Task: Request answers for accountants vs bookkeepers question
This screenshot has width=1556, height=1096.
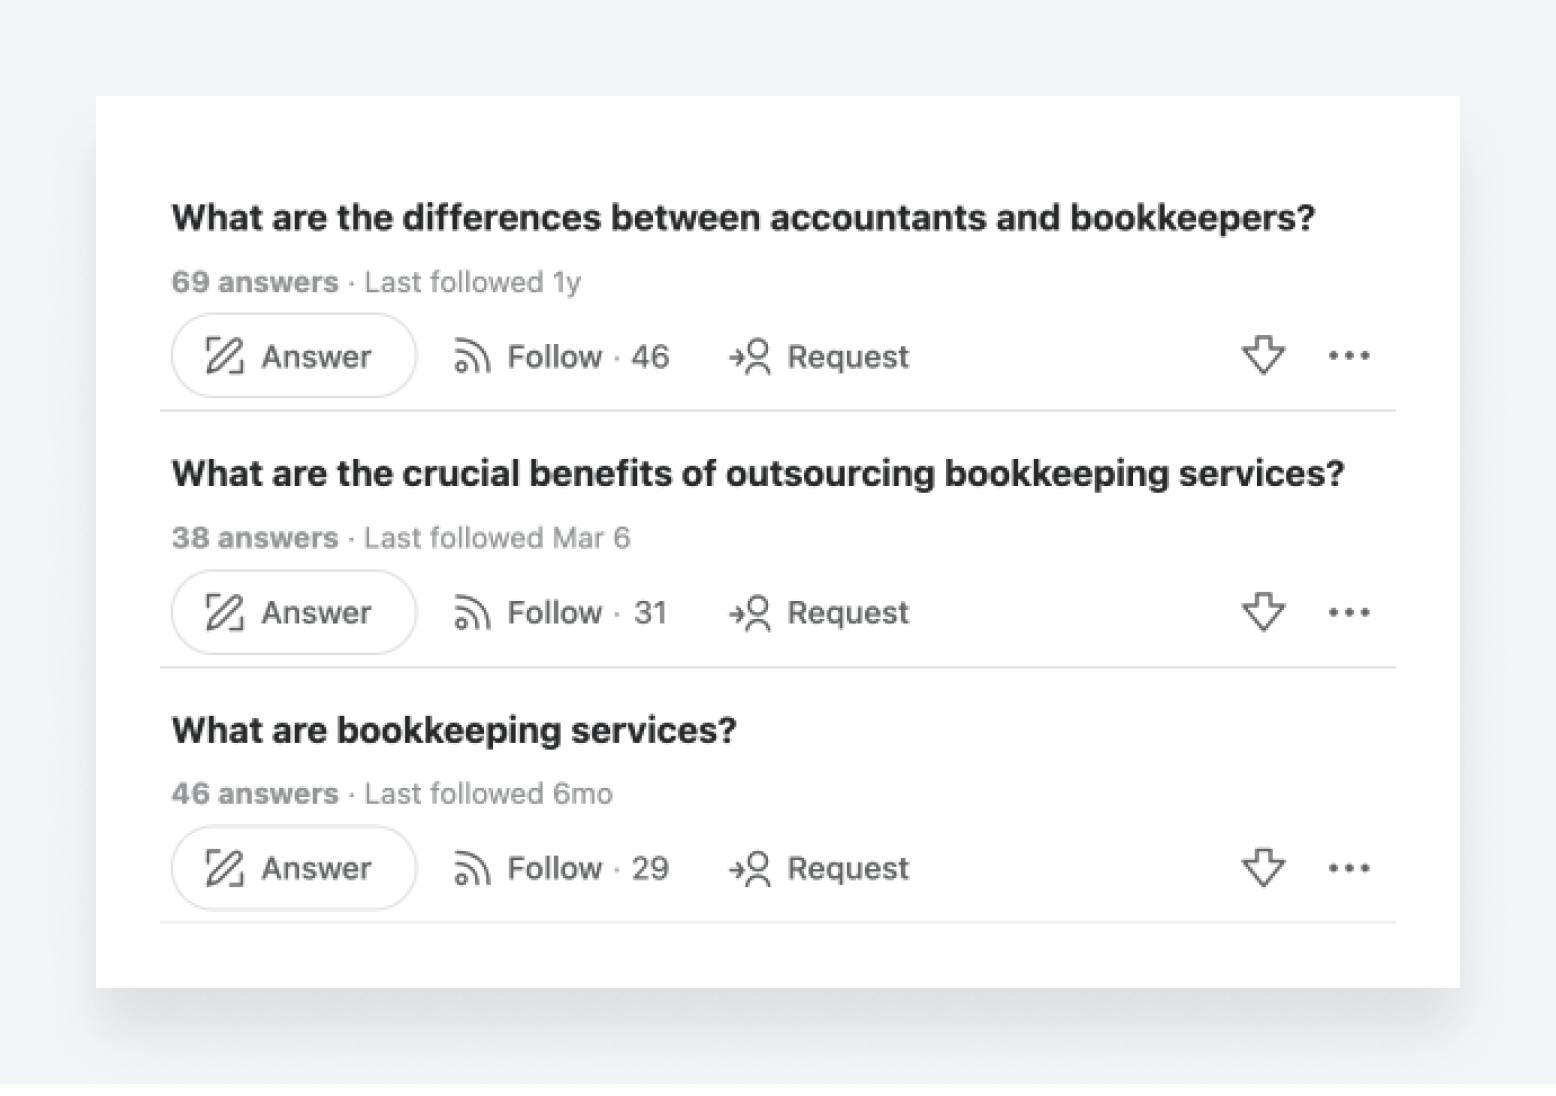Action: click(819, 356)
